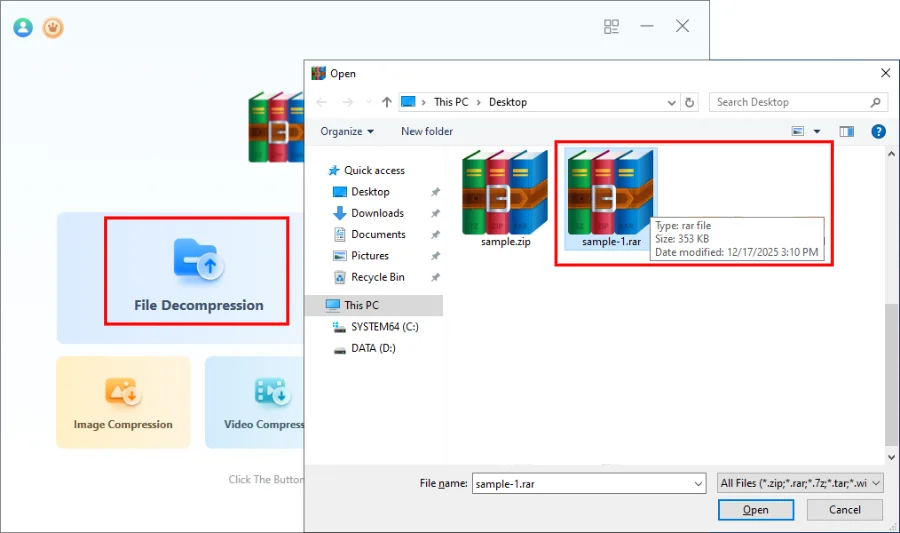Open the change view dropdown arrow
The width and height of the screenshot is (900, 533).
(816, 131)
